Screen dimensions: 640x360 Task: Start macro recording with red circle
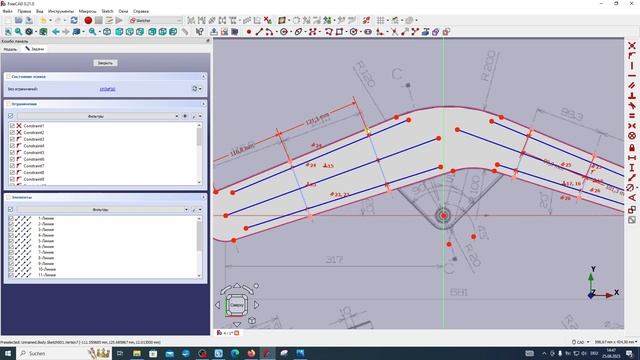[88, 20]
